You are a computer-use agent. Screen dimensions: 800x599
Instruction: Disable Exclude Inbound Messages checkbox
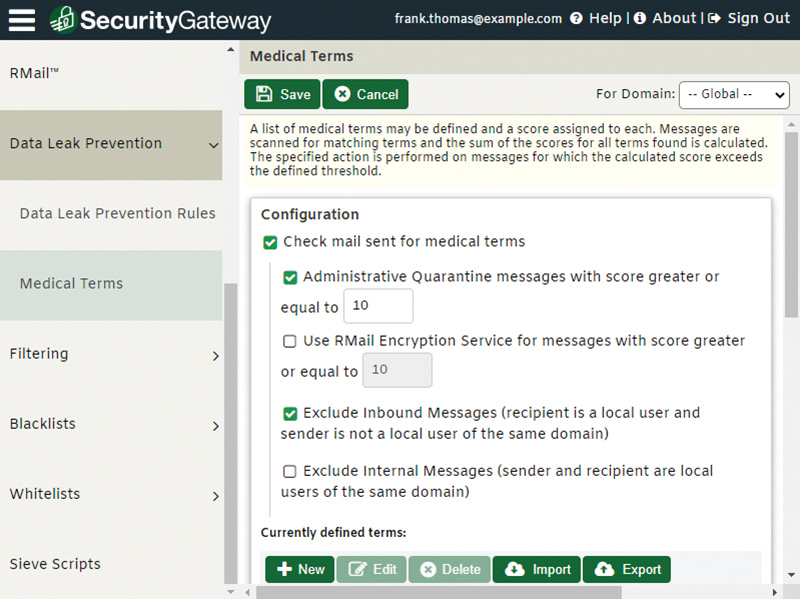290,413
